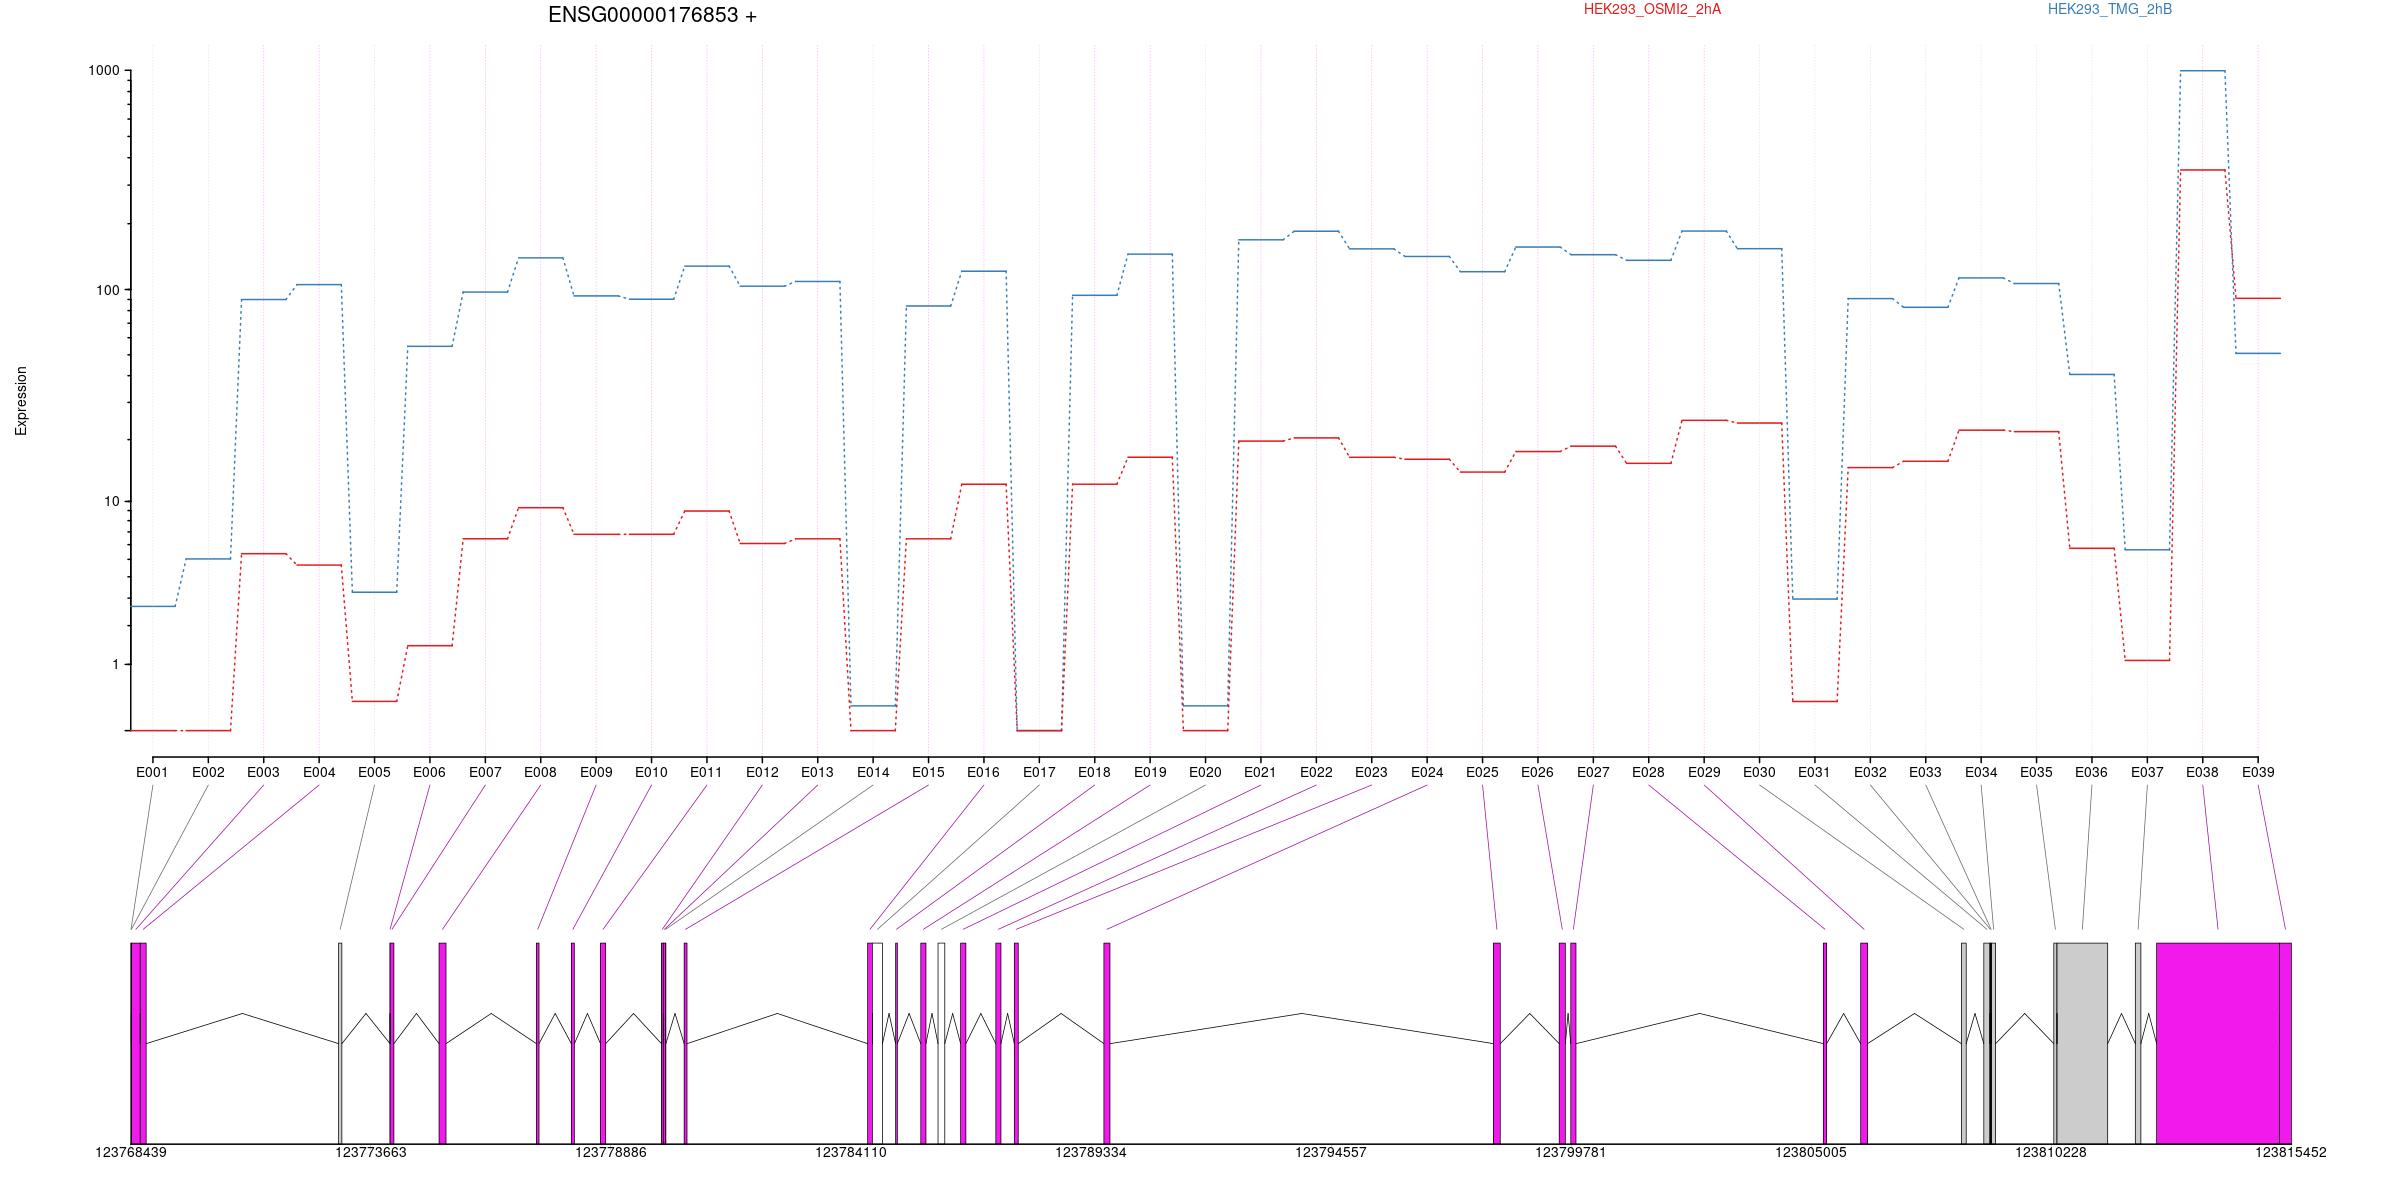
Task: Click exon label E035
Action: [2036, 772]
